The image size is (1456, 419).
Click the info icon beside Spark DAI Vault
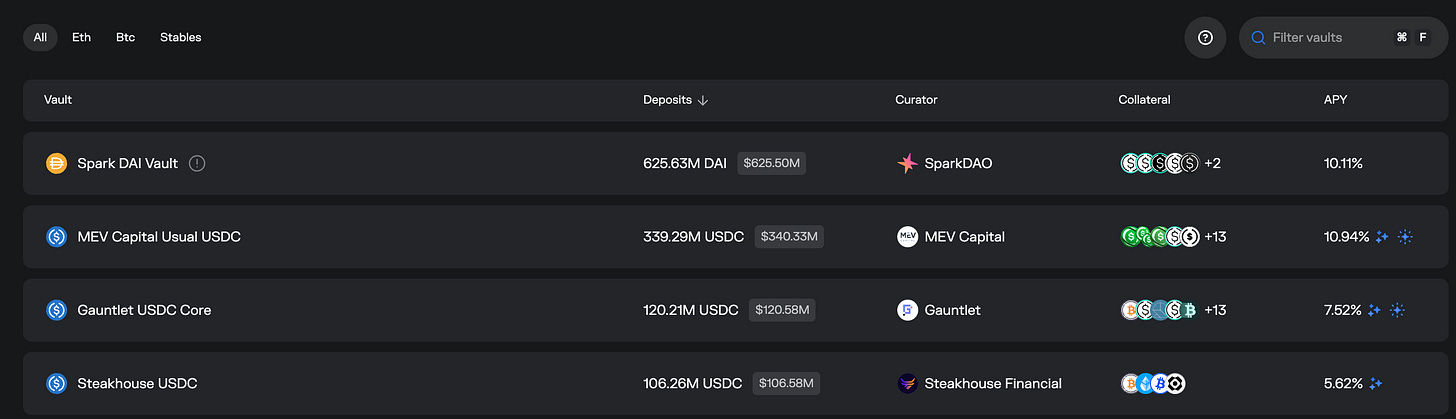197,163
